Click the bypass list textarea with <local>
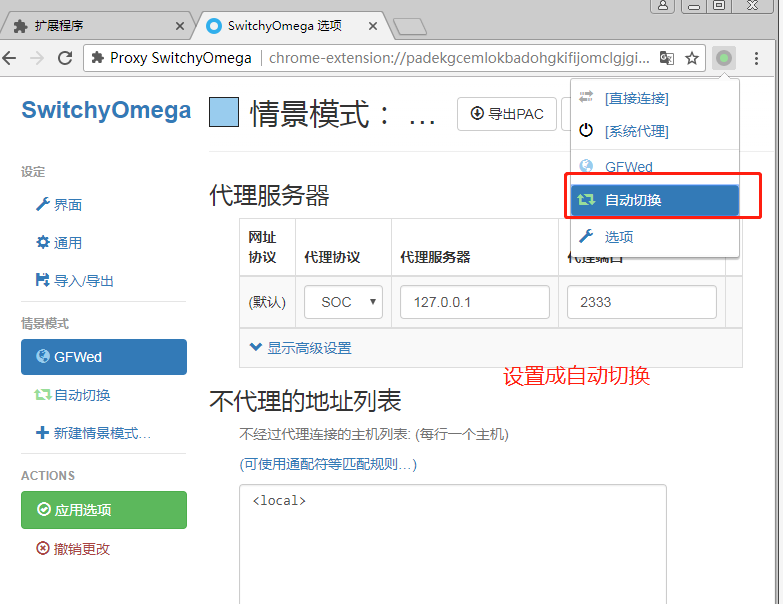Image resolution: width=783 pixels, height=604 pixels. (x=452, y=544)
